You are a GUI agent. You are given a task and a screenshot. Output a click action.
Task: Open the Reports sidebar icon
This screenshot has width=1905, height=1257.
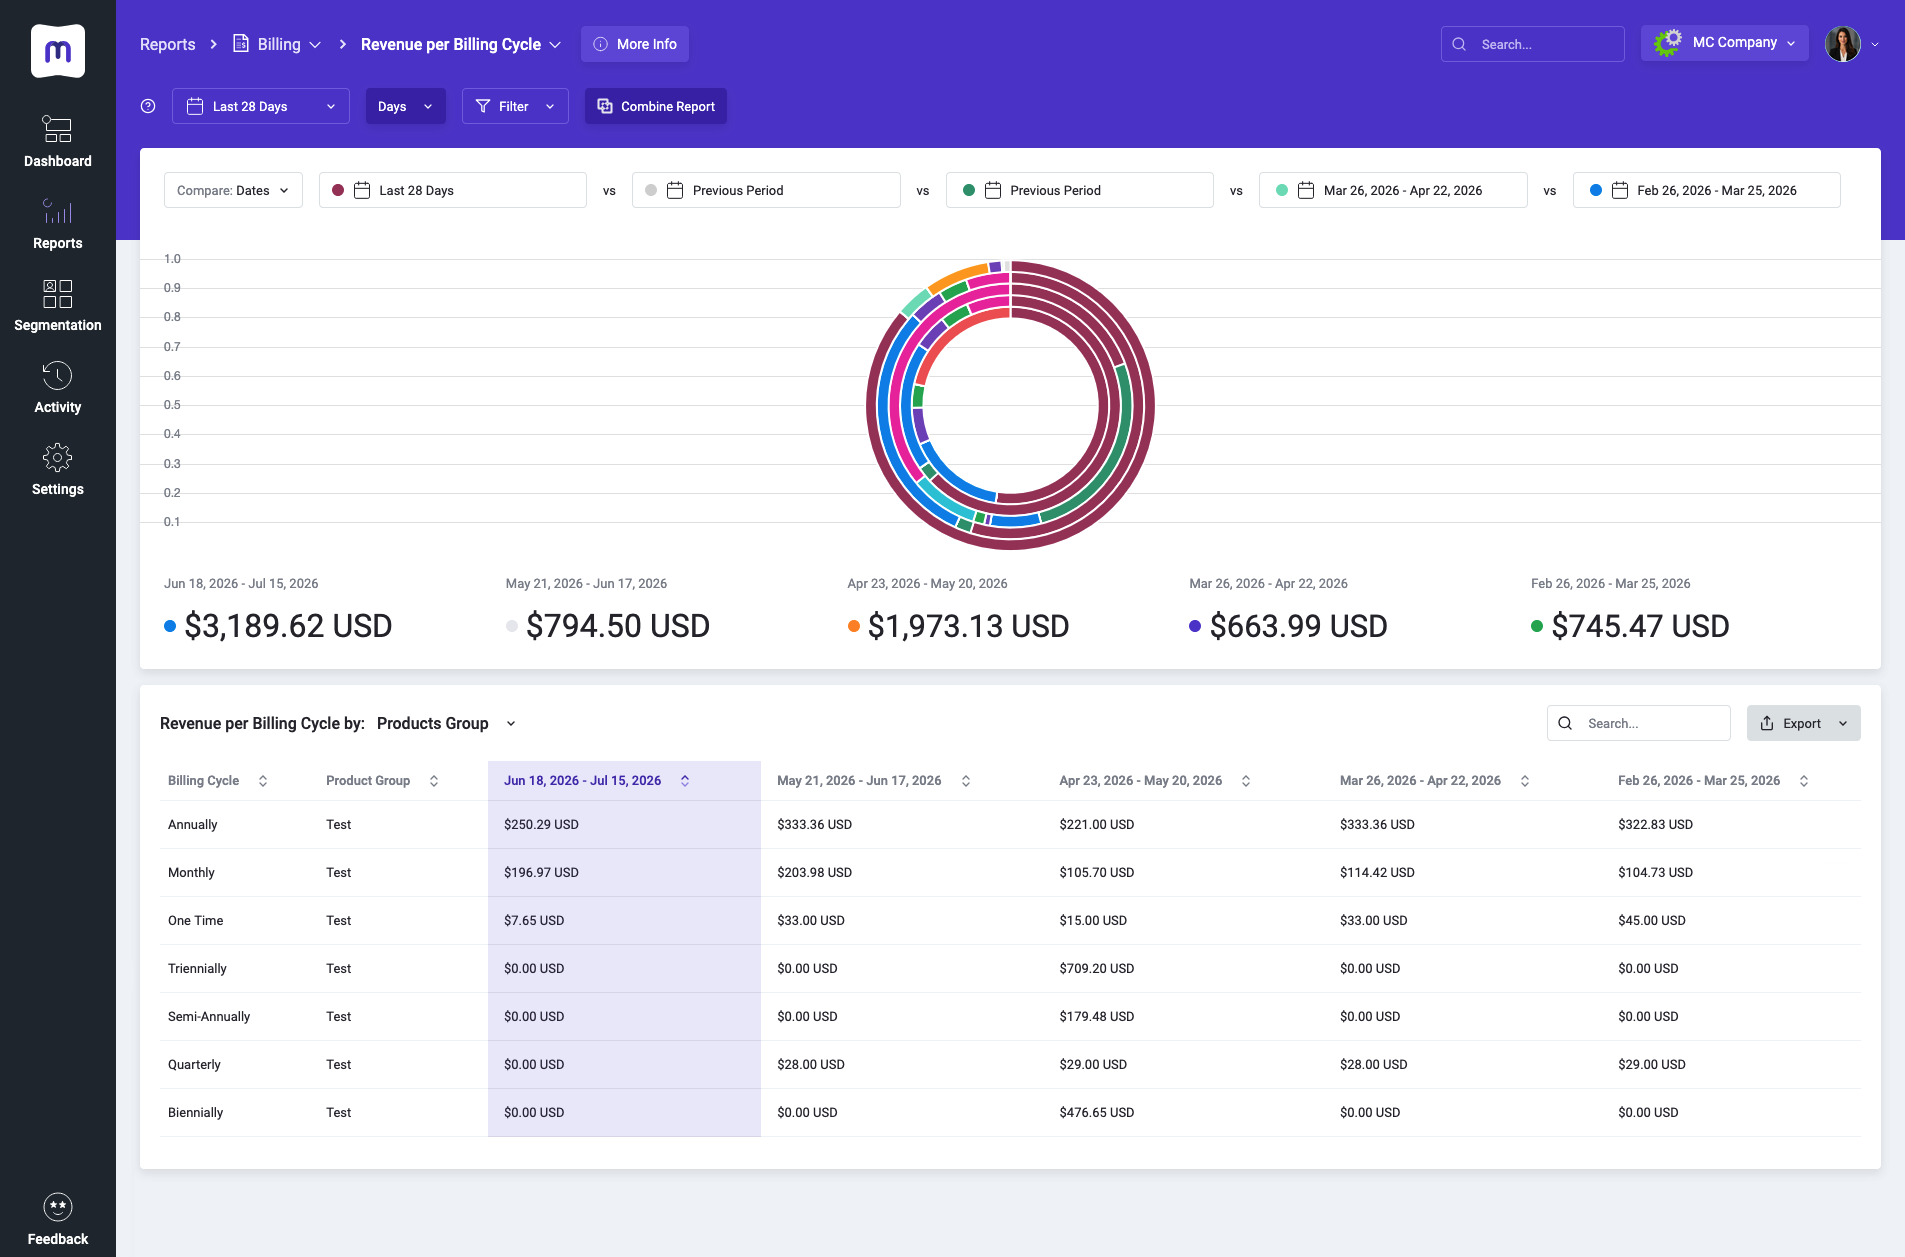57,211
